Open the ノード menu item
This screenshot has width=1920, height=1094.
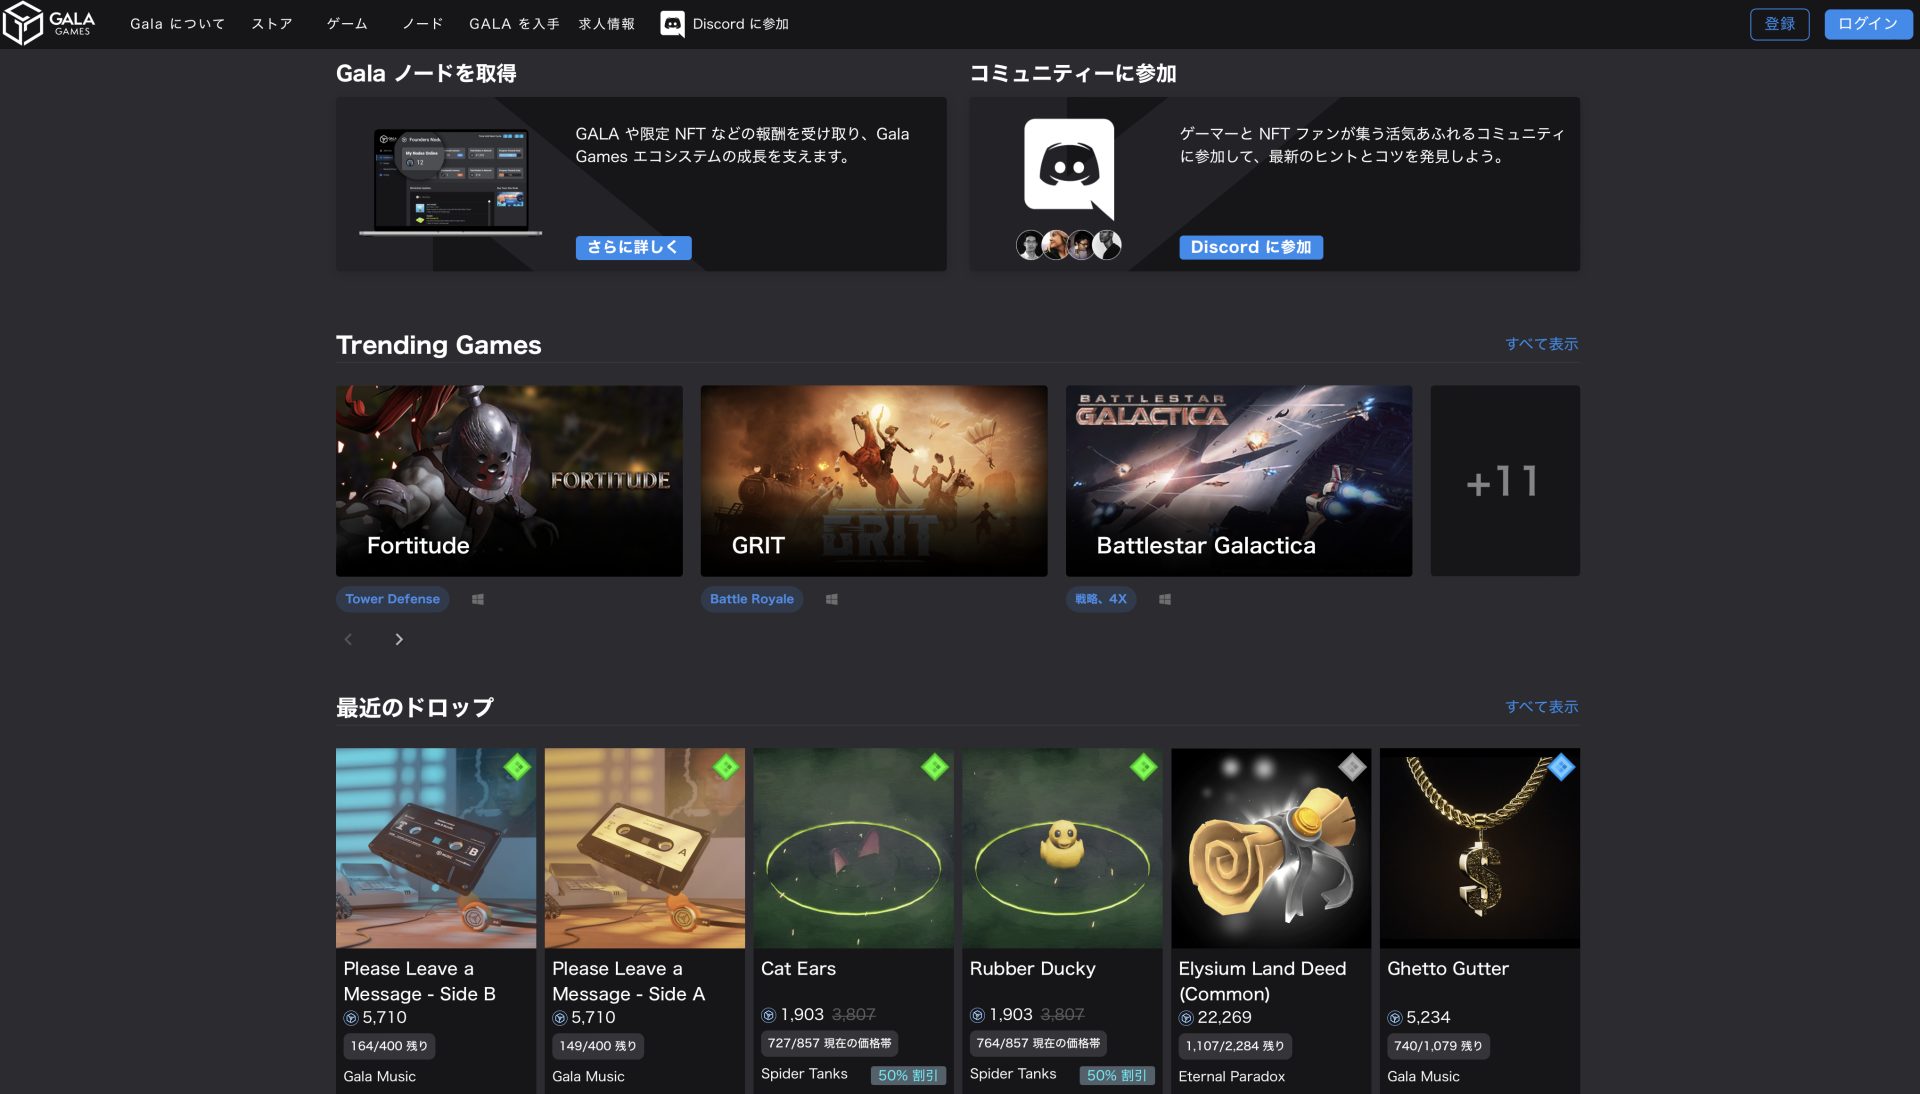click(422, 24)
